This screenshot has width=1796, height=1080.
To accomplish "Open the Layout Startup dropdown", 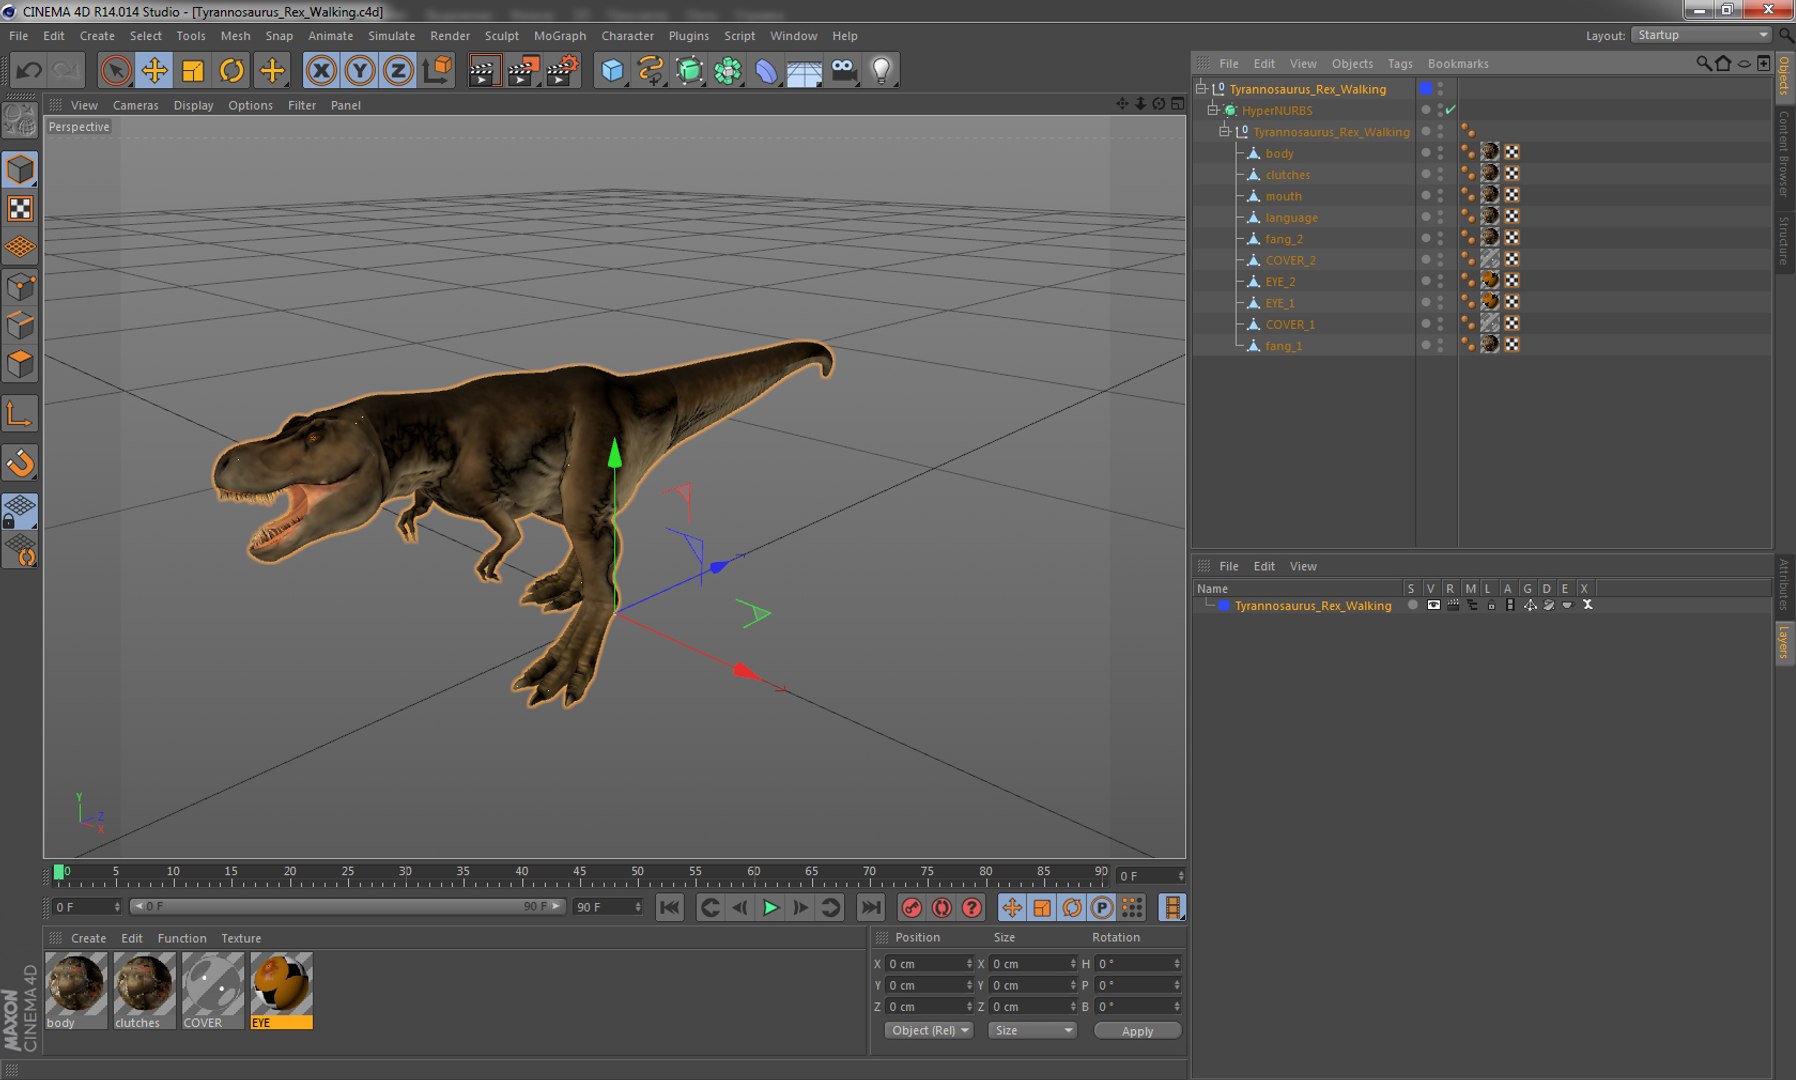I will (1701, 35).
